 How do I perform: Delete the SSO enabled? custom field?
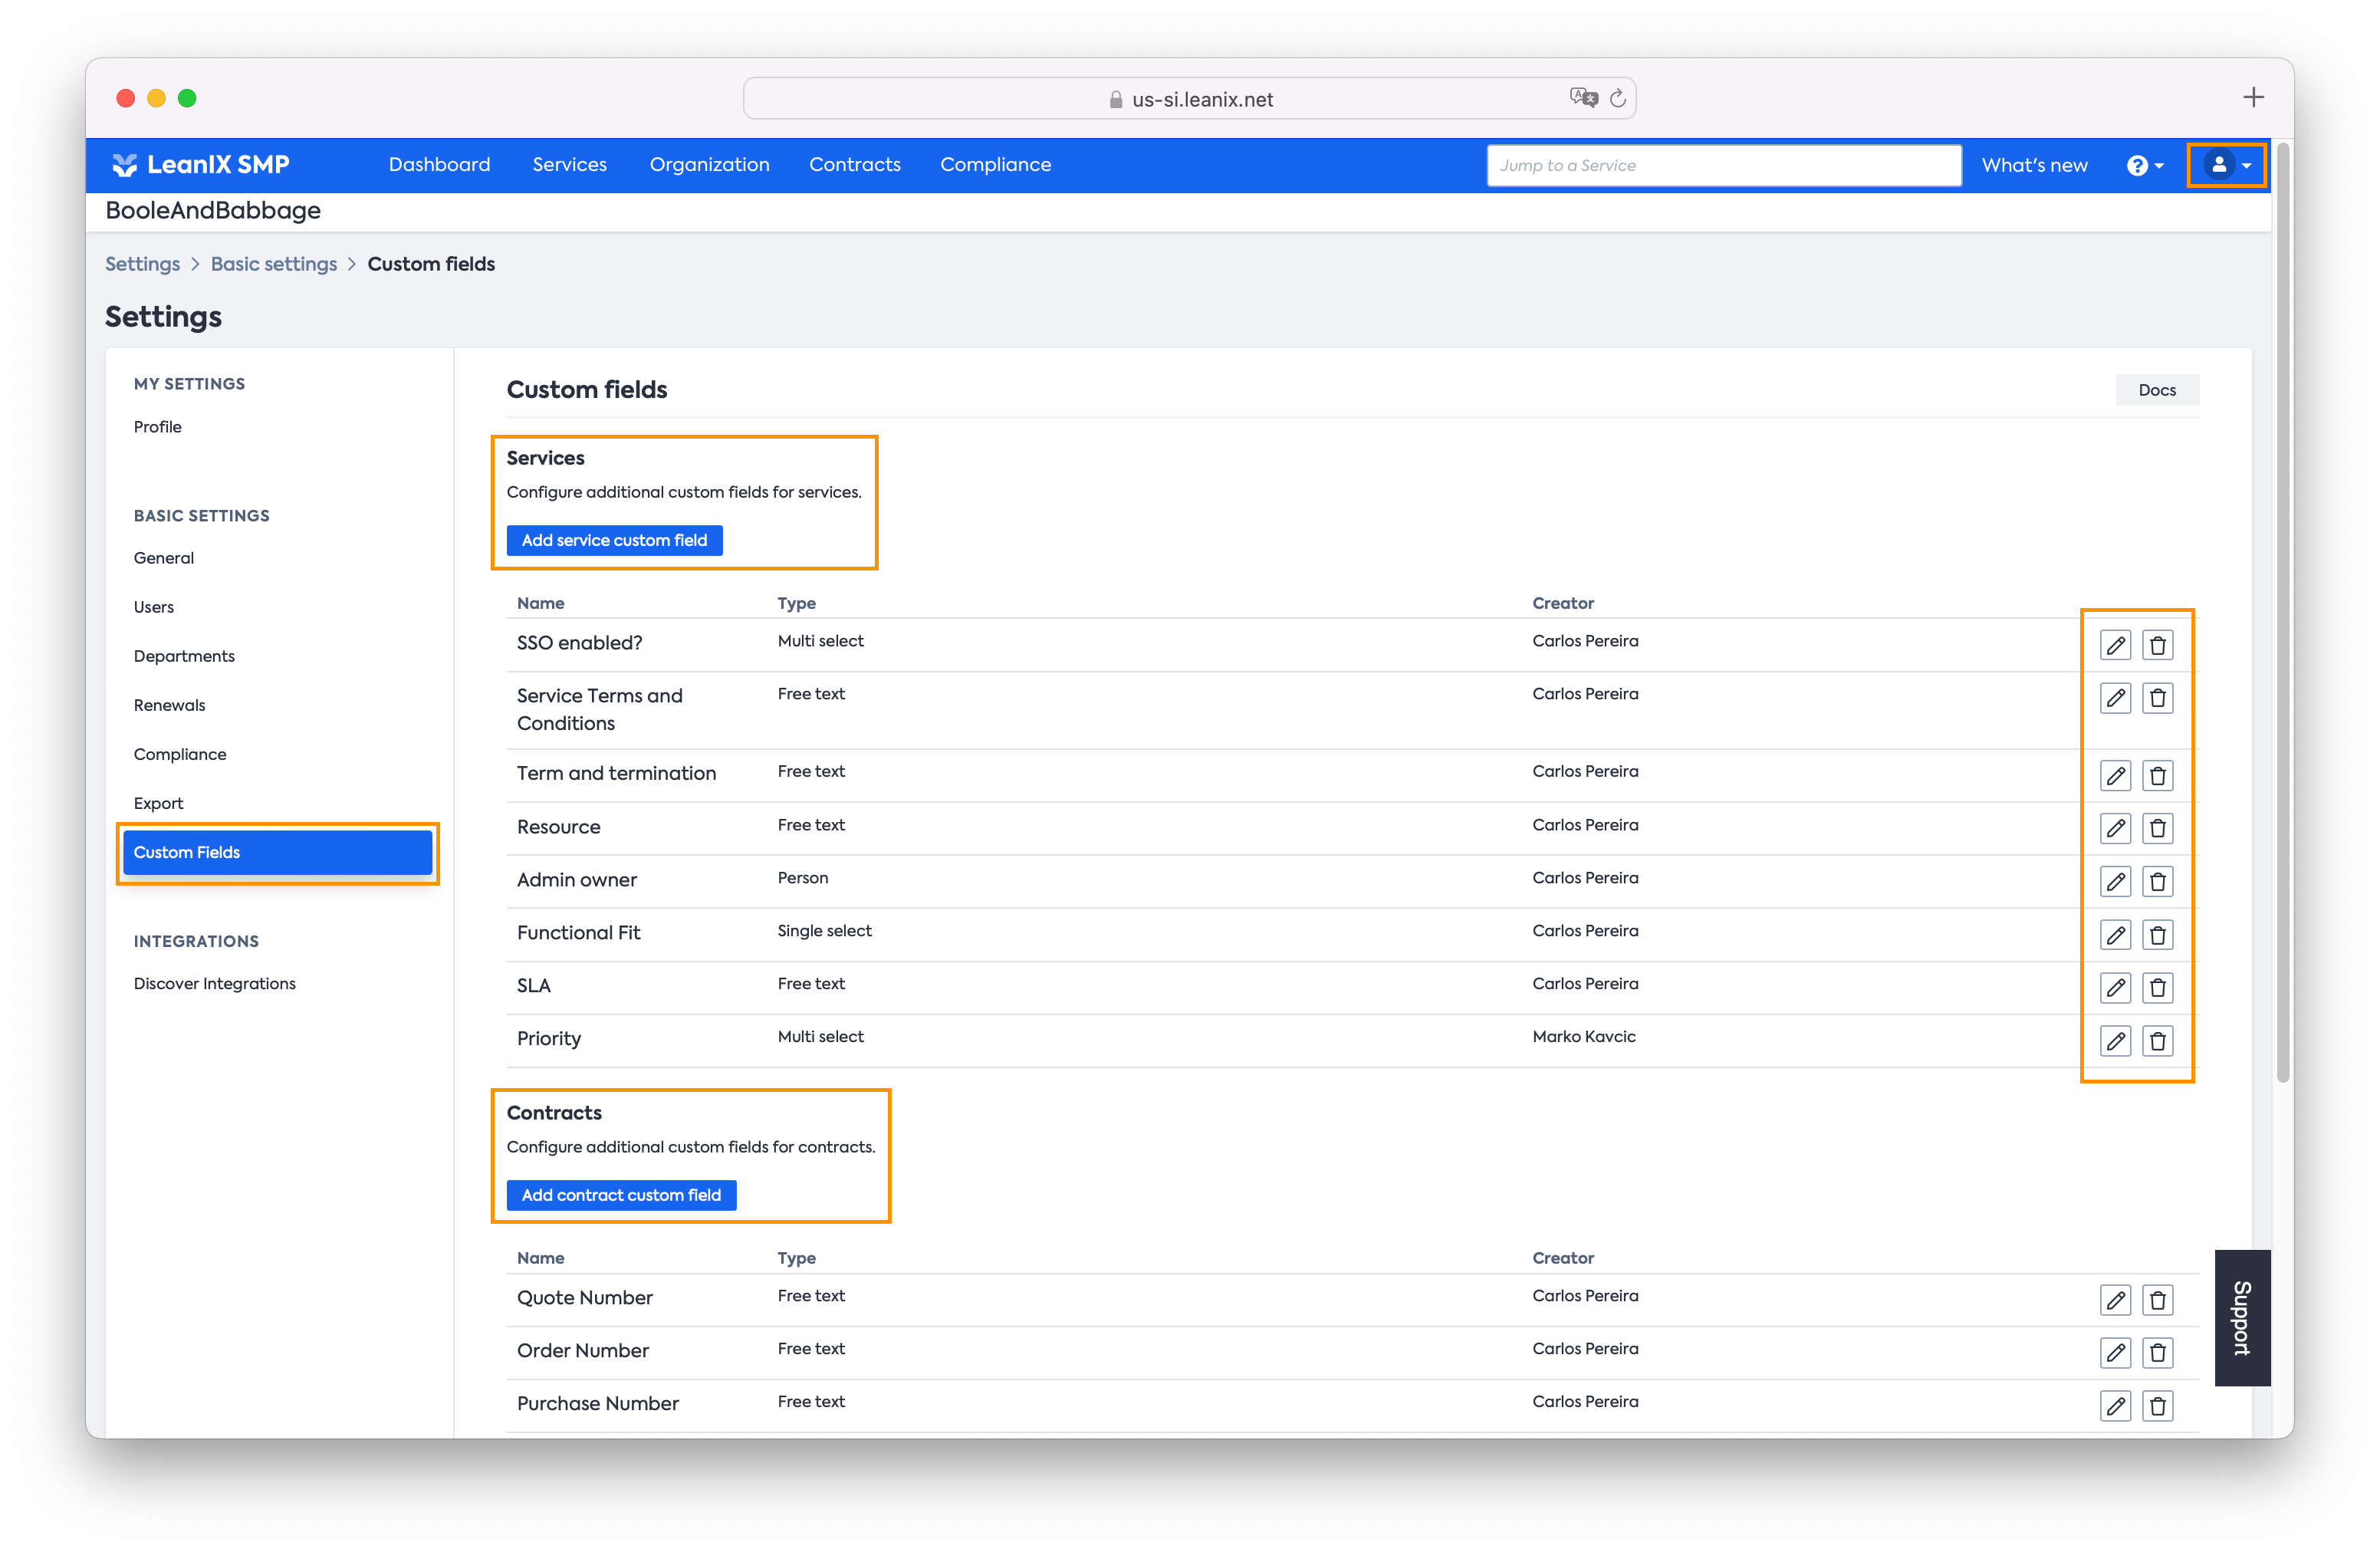[x=2157, y=645]
